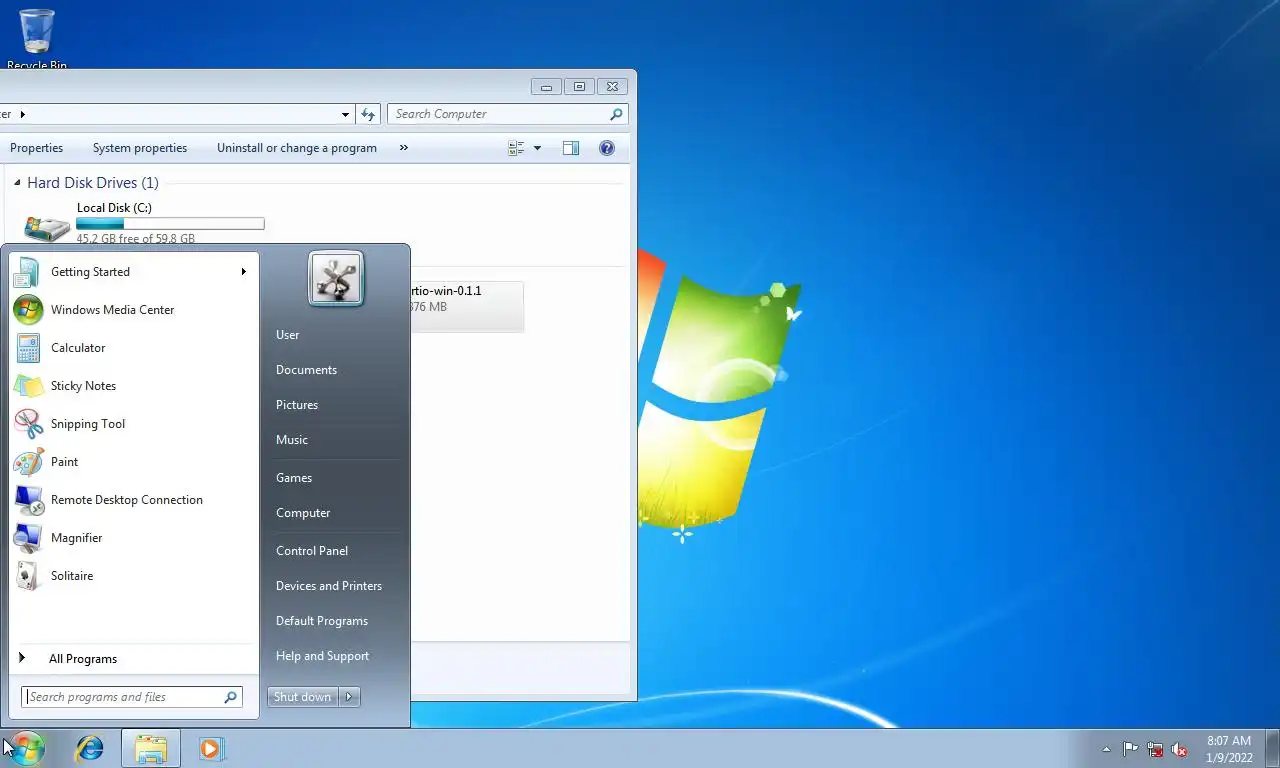Viewport: 1280px width, 768px height.
Task: Click the network status tray icon
Action: 1155,749
